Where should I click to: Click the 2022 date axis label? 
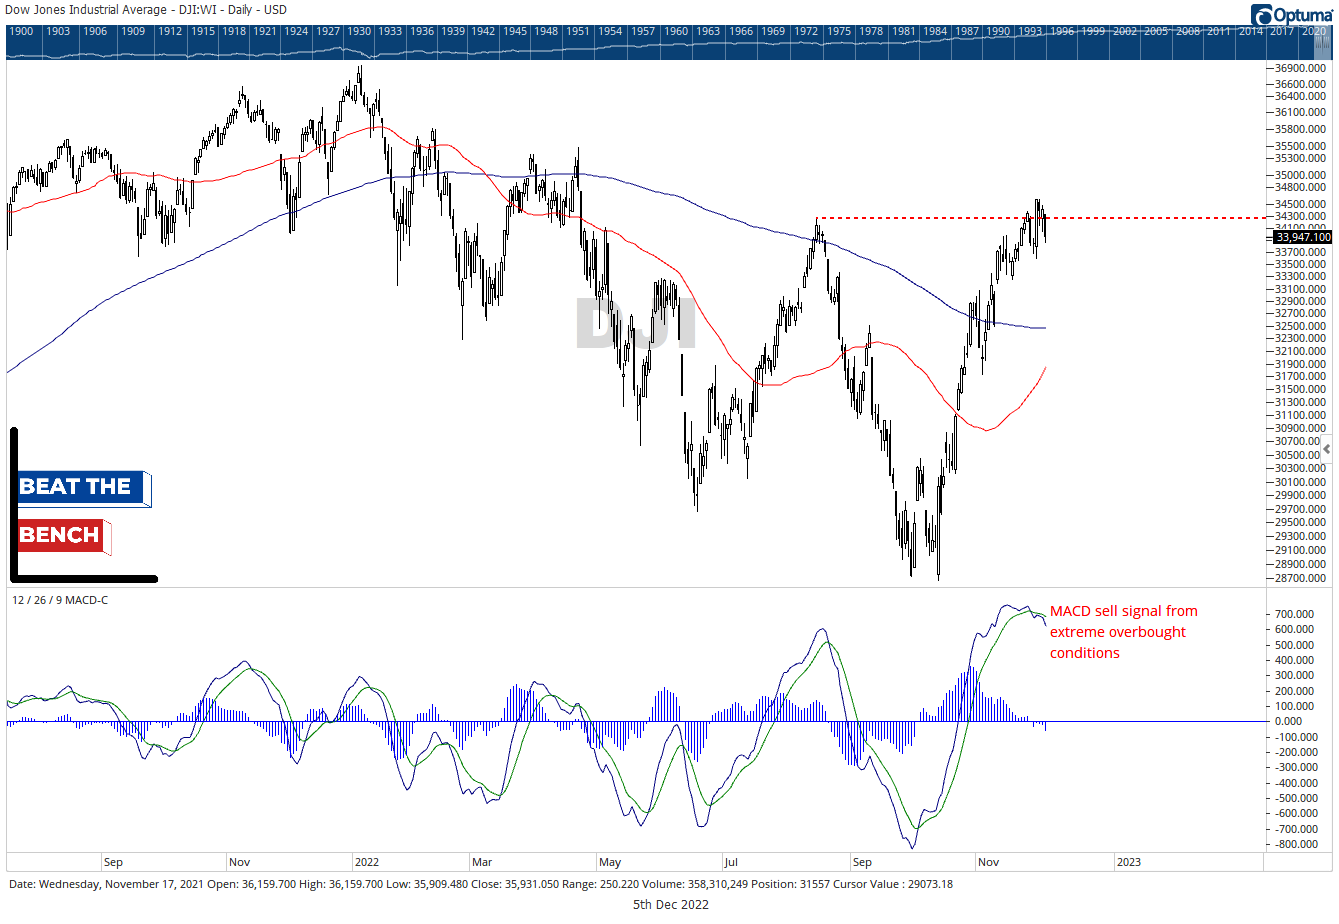(x=367, y=862)
